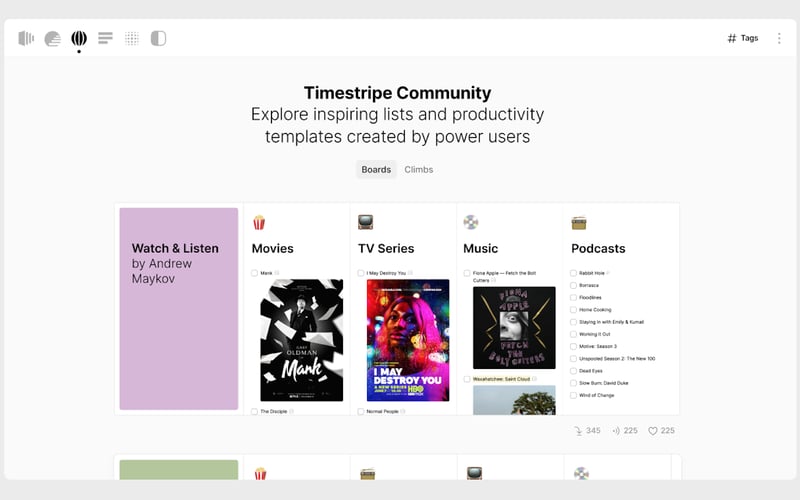Switch to the Boards tab
This screenshot has width=800, height=500.
point(376,169)
